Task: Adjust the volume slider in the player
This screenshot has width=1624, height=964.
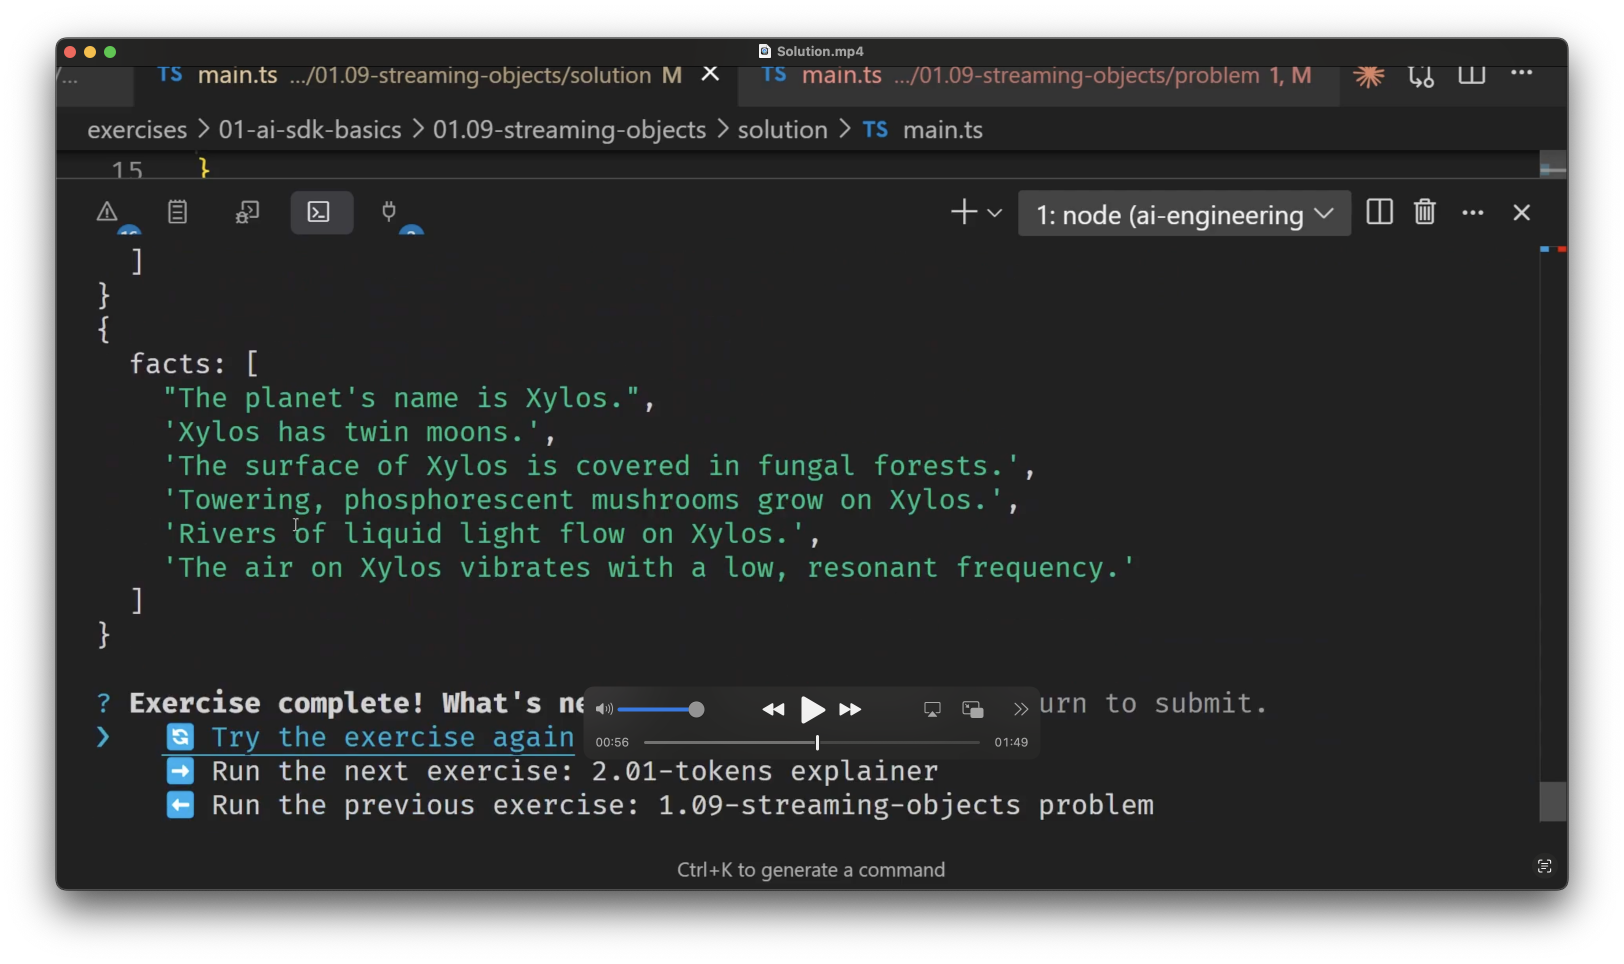Action: (660, 710)
